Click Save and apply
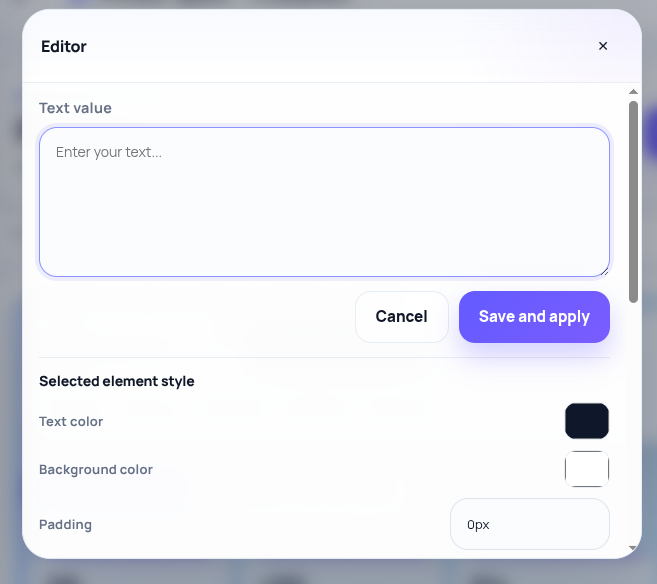 coord(534,317)
